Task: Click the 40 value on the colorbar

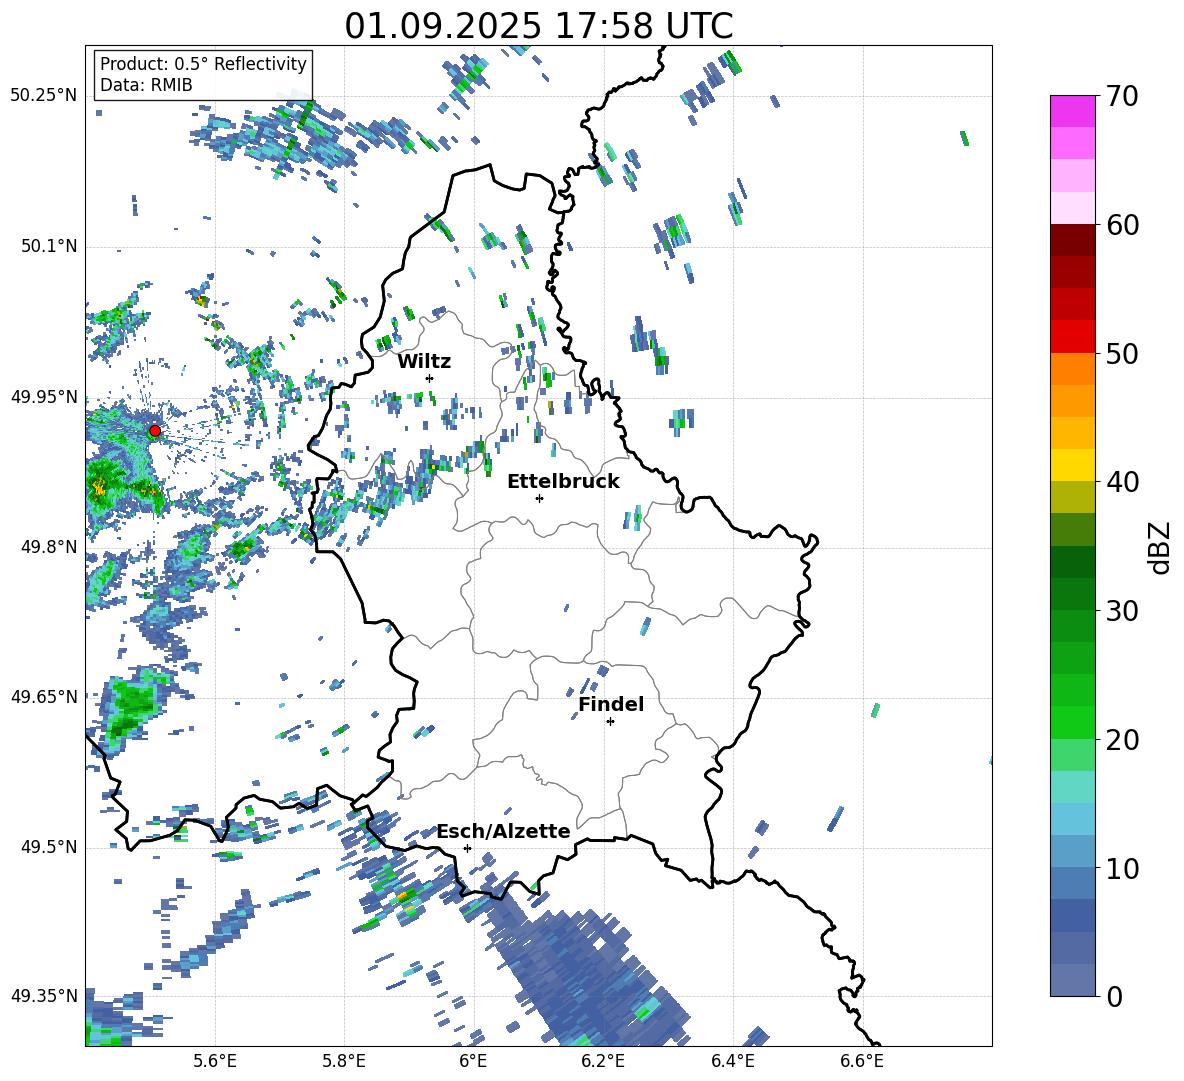Action: tap(1122, 482)
